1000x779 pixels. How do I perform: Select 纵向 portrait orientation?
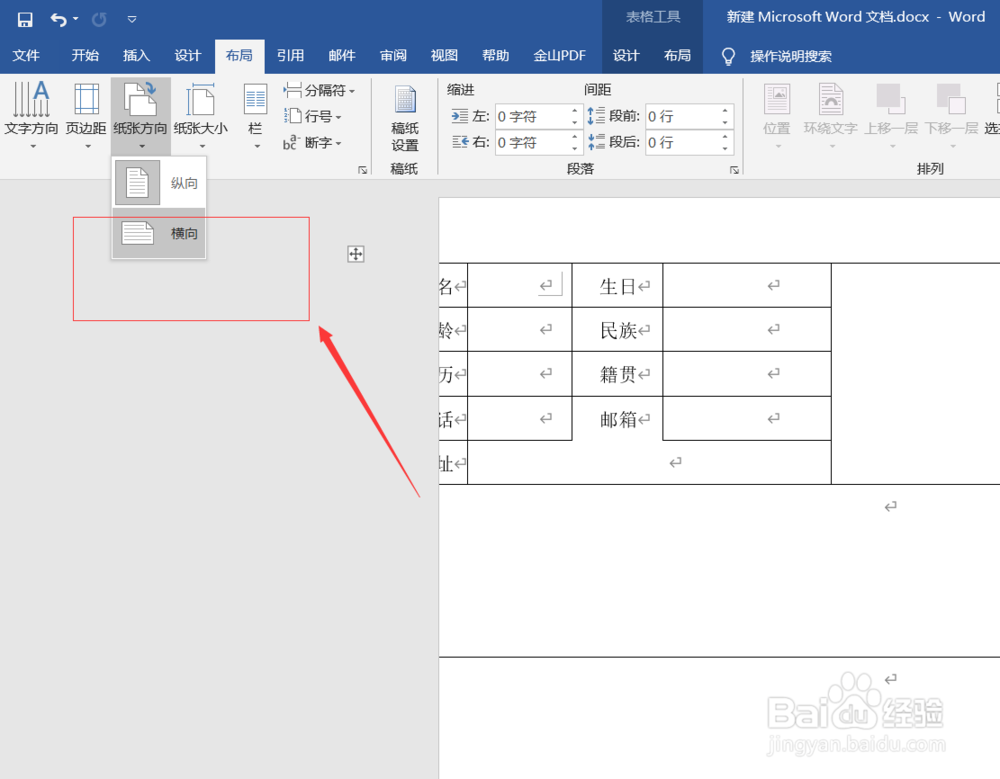pyautogui.click(x=159, y=182)
